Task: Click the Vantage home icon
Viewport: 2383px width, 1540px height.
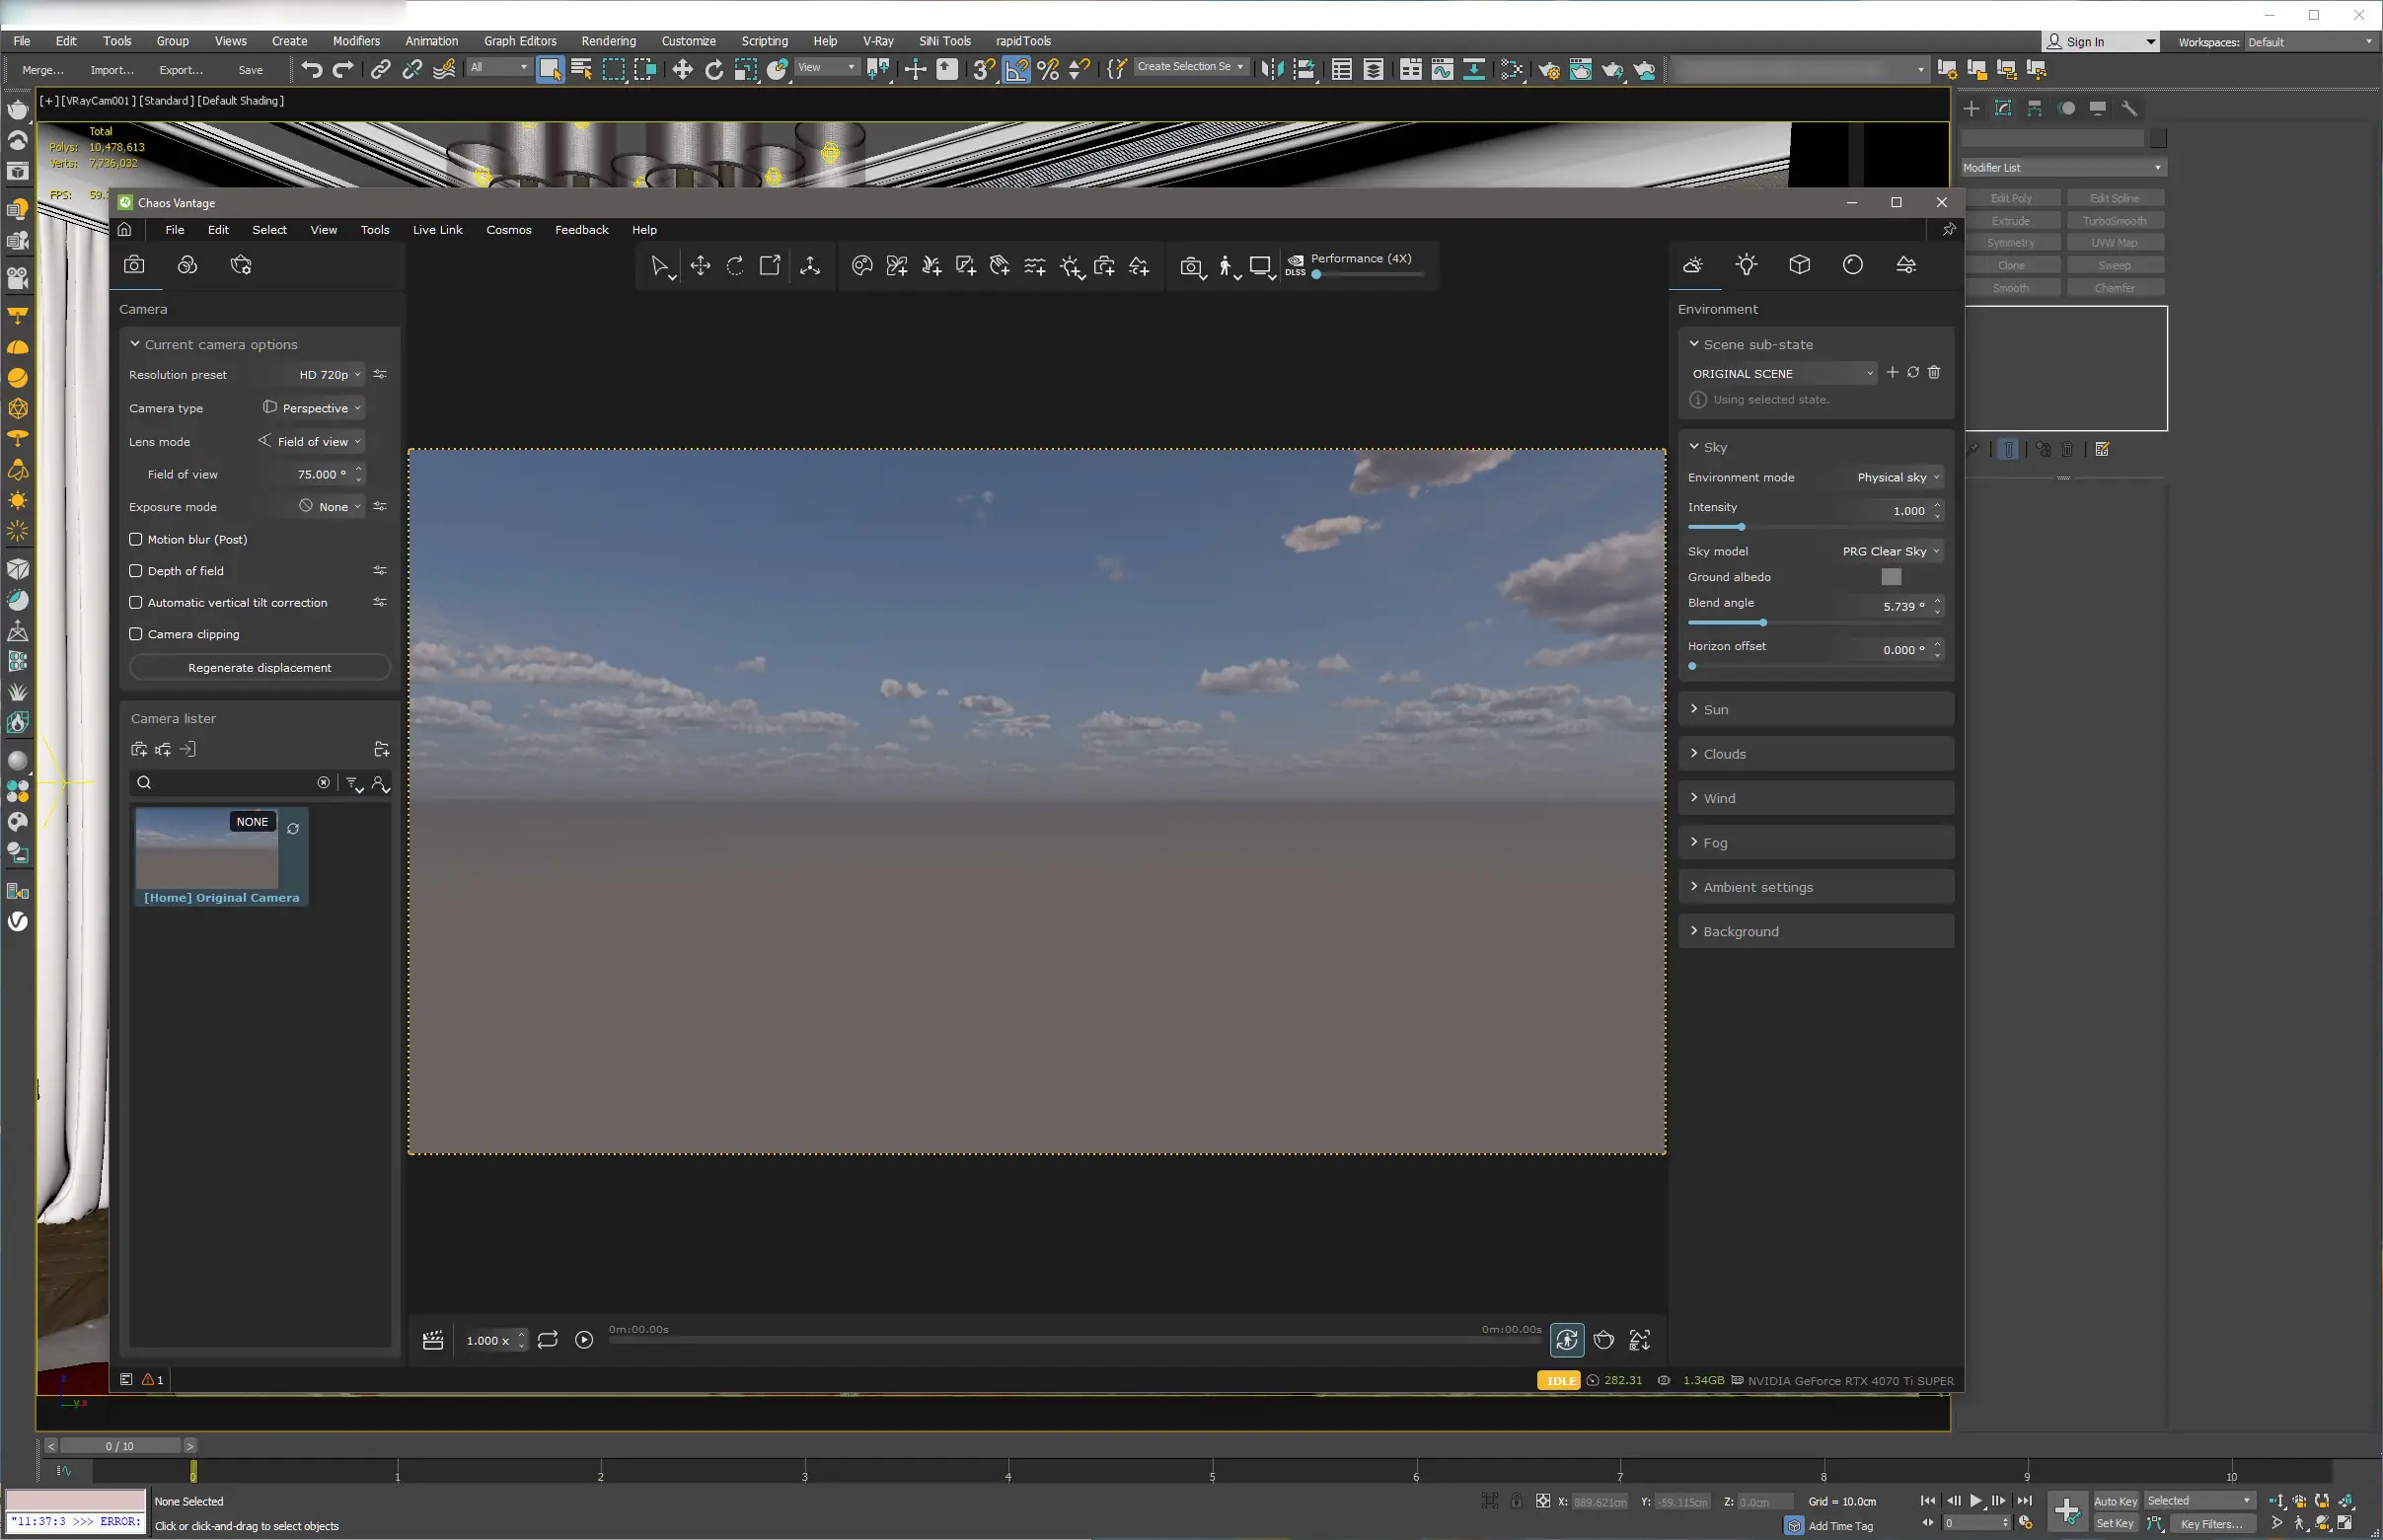Action: tap(125, 230)
